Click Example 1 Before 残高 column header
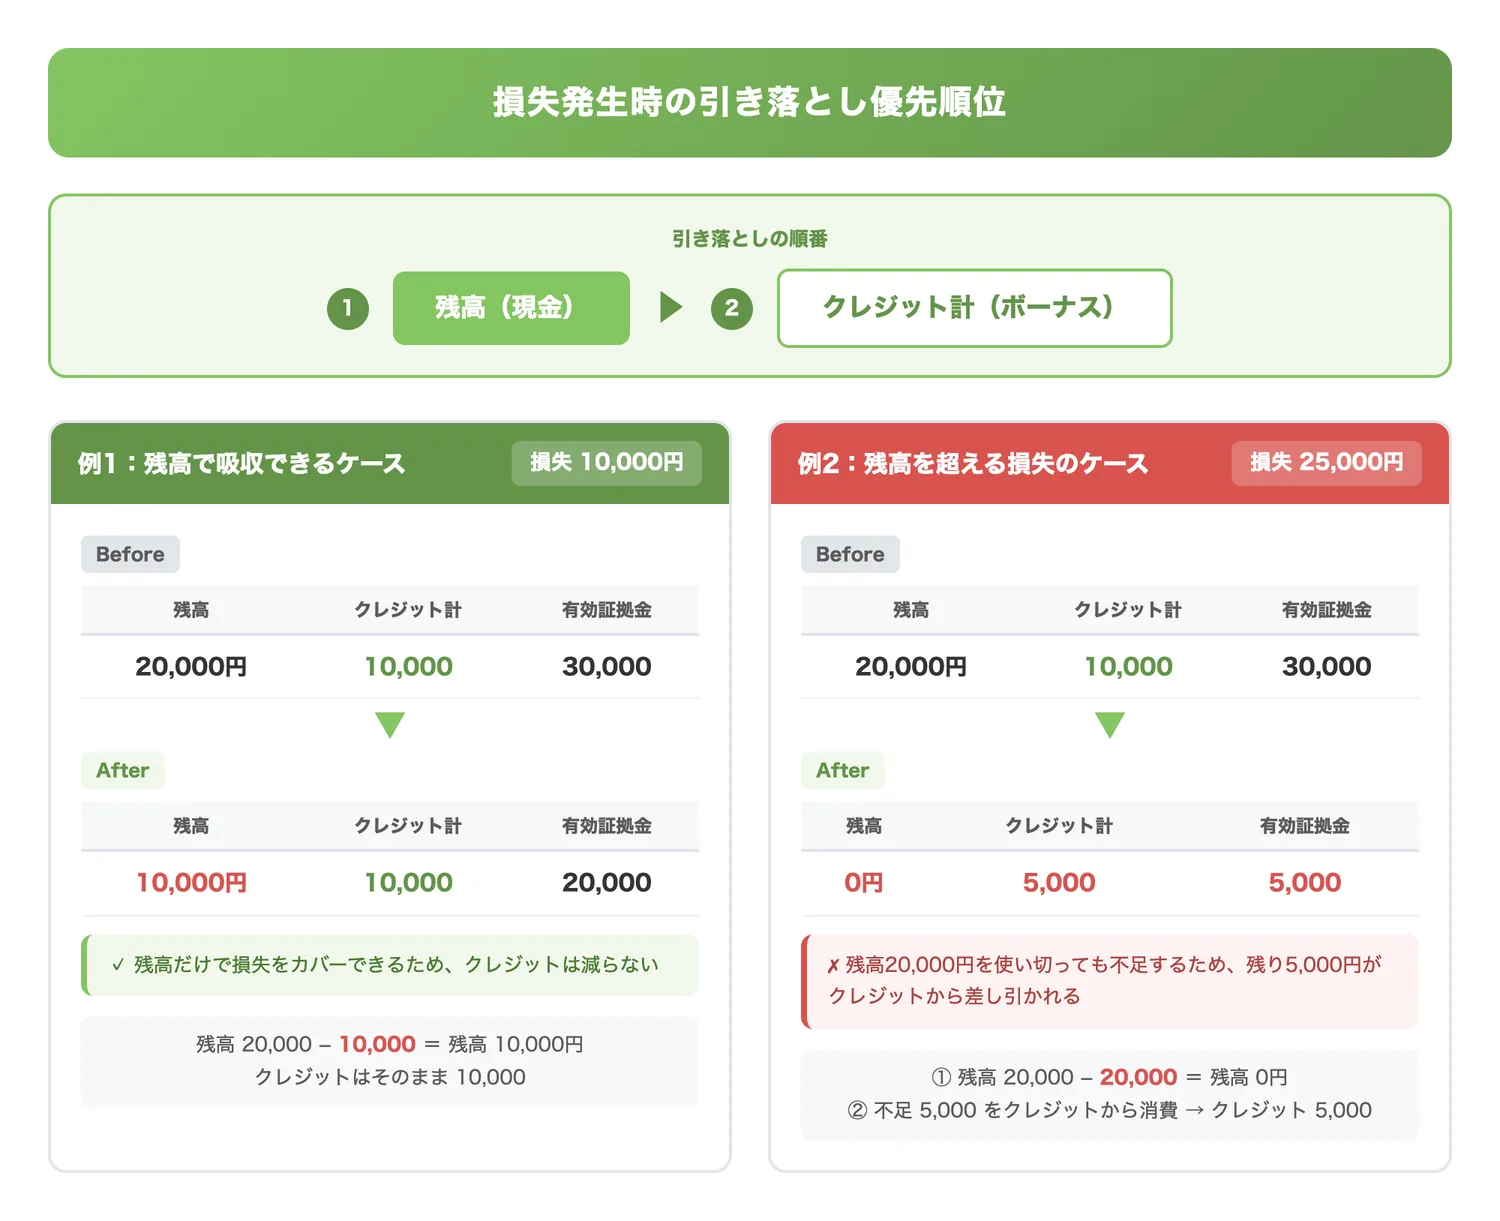 click(191, 610)
